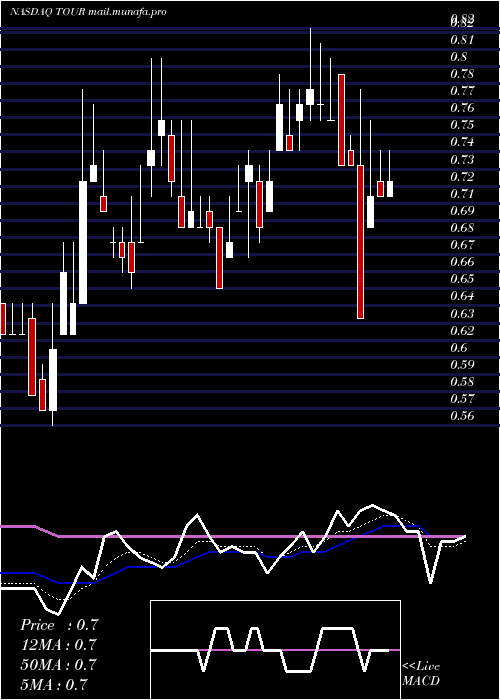The image size is (500, 700).
Task: Click the 0.66 price axis label
Action: (x=461, y=262)
